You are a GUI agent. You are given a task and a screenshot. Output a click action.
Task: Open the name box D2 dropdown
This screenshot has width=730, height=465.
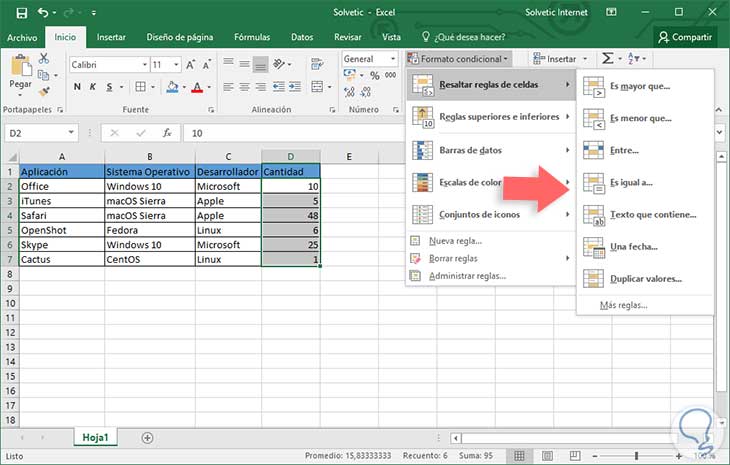[71, 133]
